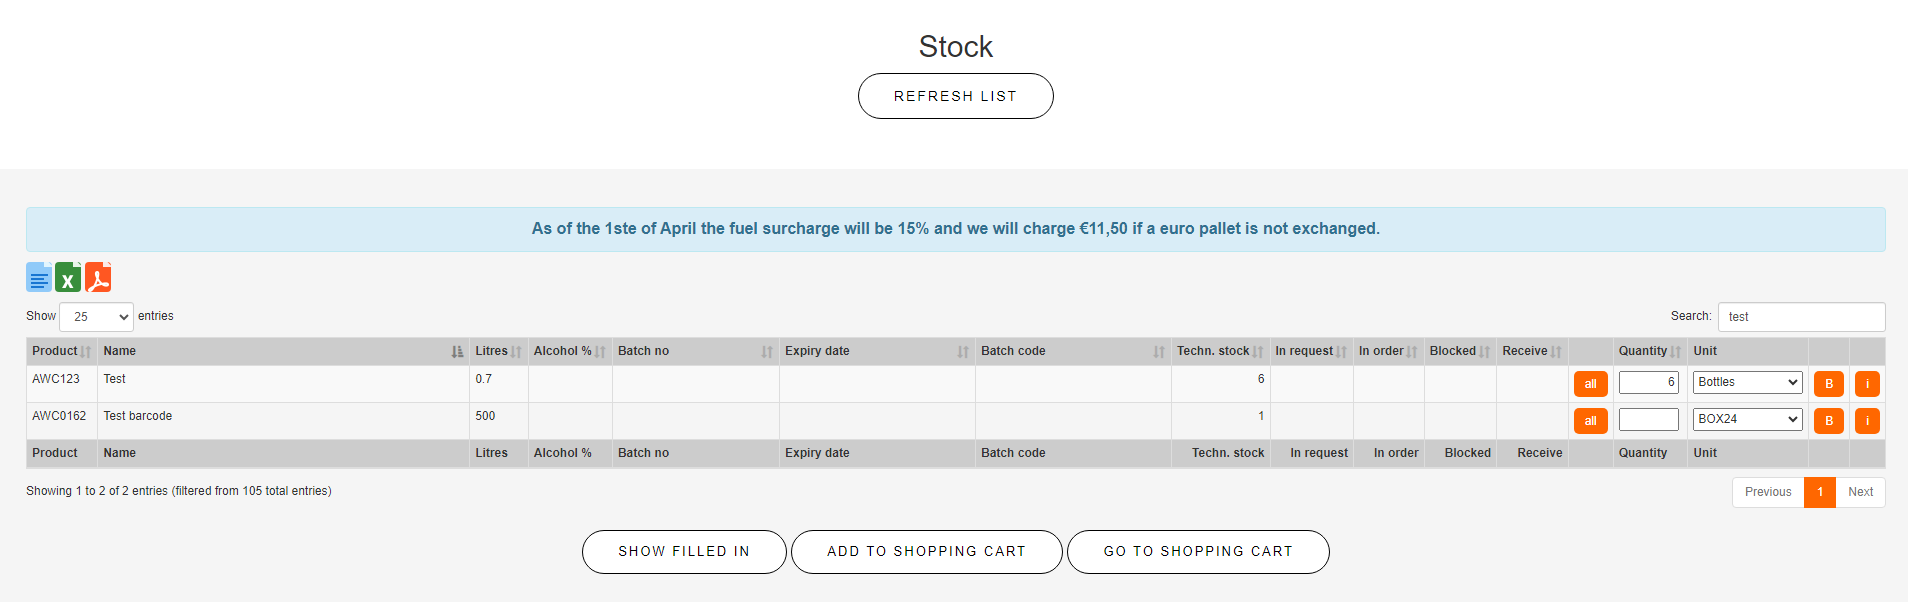Export the stock list to Excel
Image resolution: width=1908 pixels, height=602 pixels.
click(68, 277)
